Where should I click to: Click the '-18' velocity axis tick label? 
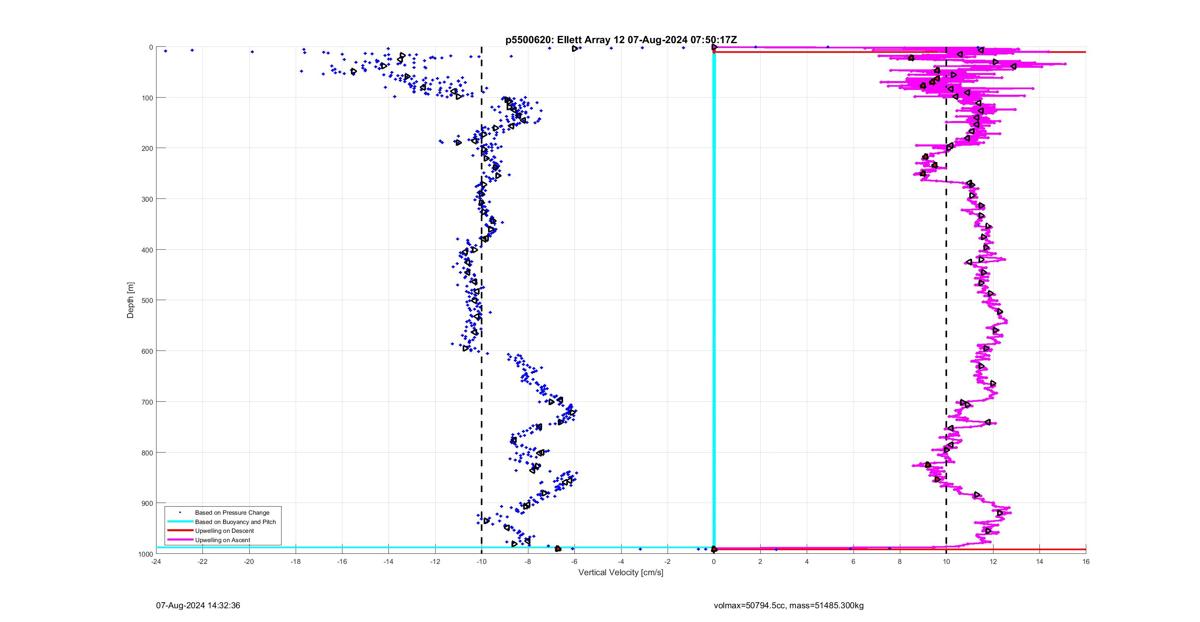[295, 561]
